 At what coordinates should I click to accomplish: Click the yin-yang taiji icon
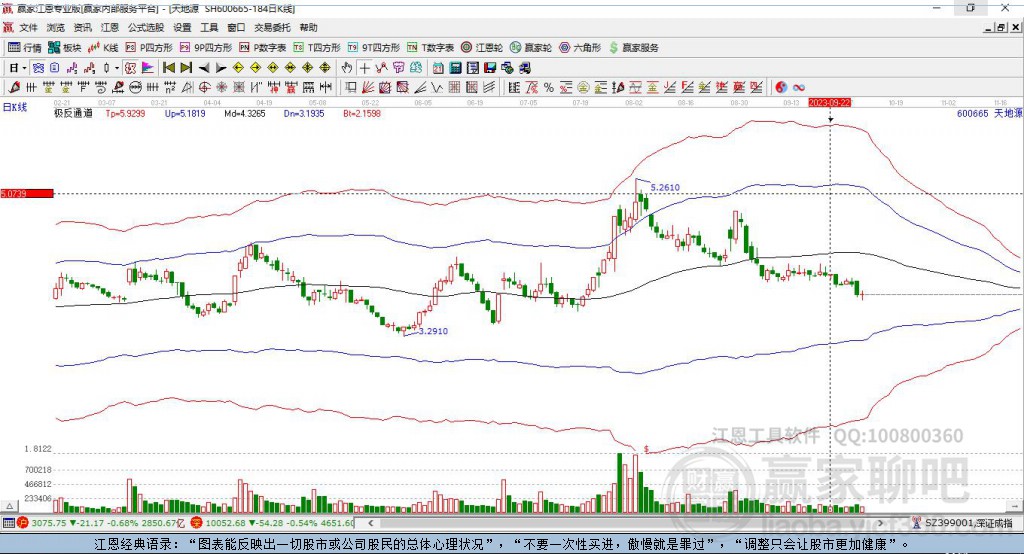[781, 87]
